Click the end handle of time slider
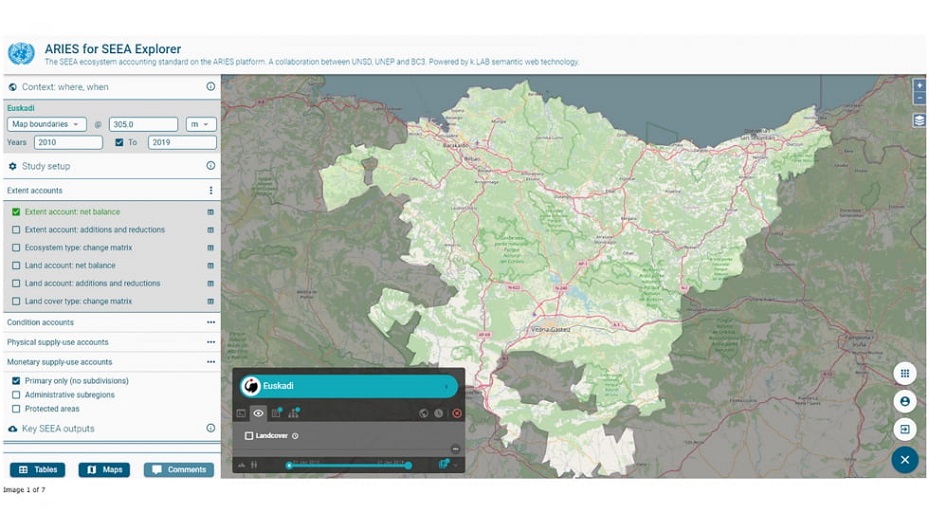This screenshot has height=531, width=929. [408, 466]
